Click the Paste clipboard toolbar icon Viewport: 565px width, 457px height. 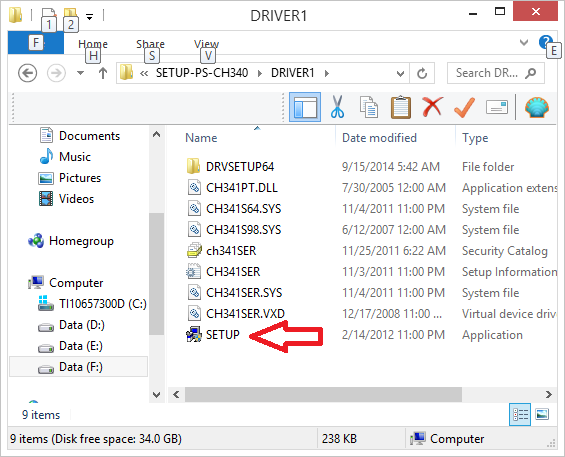click(x=401, y=107)
